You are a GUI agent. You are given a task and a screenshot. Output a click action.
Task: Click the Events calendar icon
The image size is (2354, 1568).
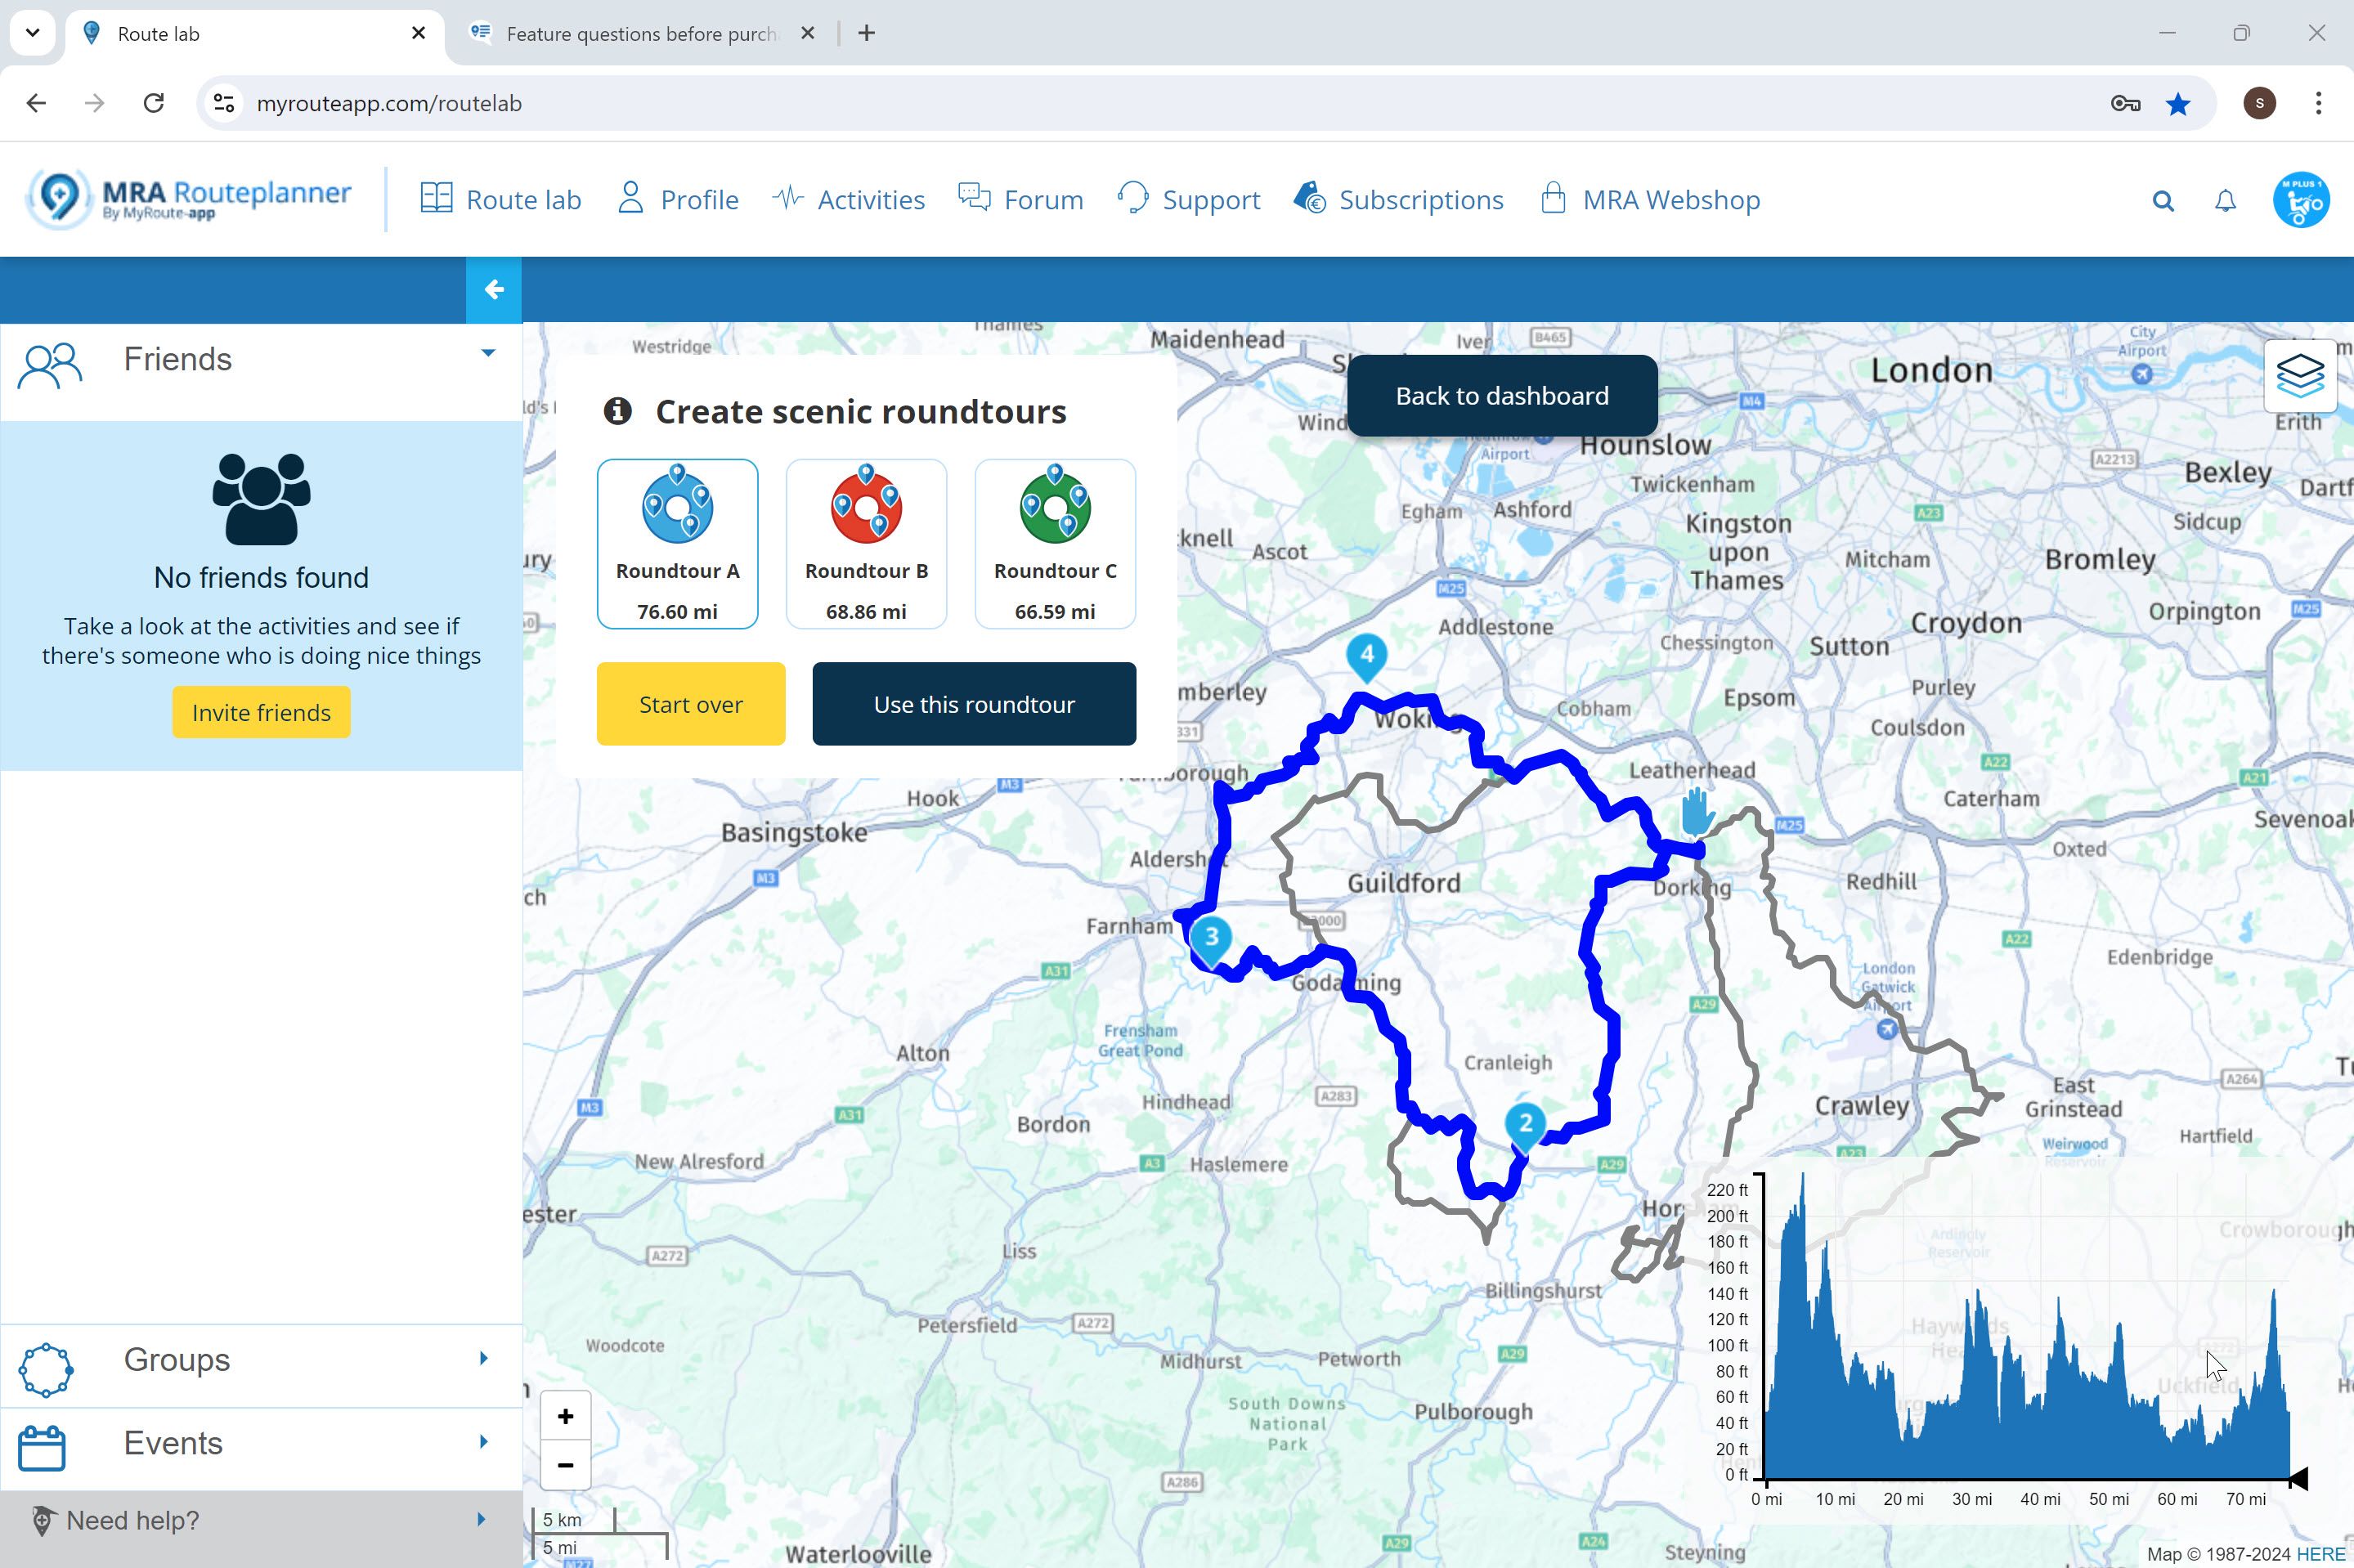click(x=42, y=1447)
